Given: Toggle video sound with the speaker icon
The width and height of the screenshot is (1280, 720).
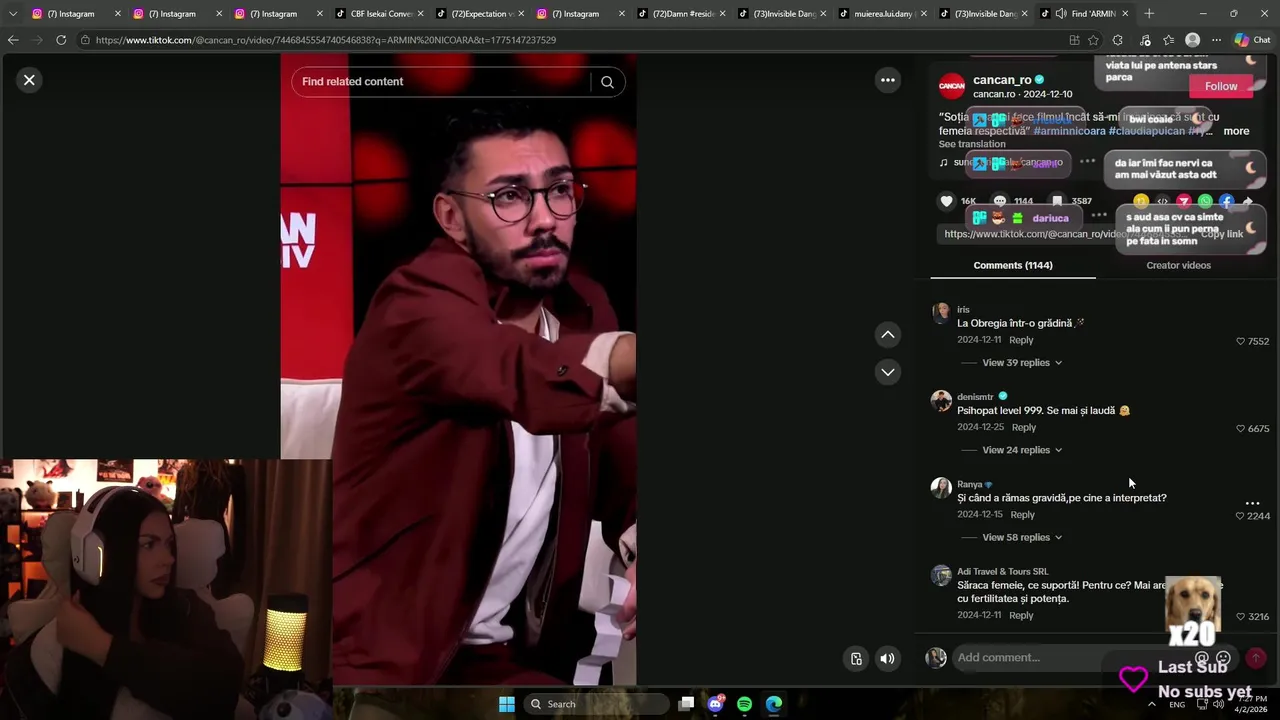Looking at the screenshot, I should tap(887, 658).
